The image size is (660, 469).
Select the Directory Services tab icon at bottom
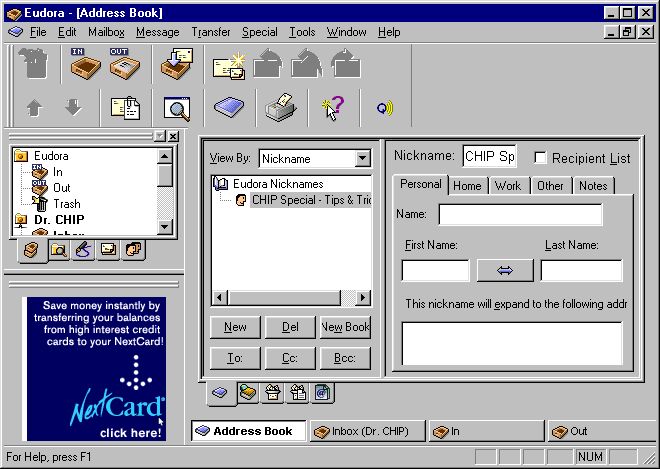click(248, 393)
